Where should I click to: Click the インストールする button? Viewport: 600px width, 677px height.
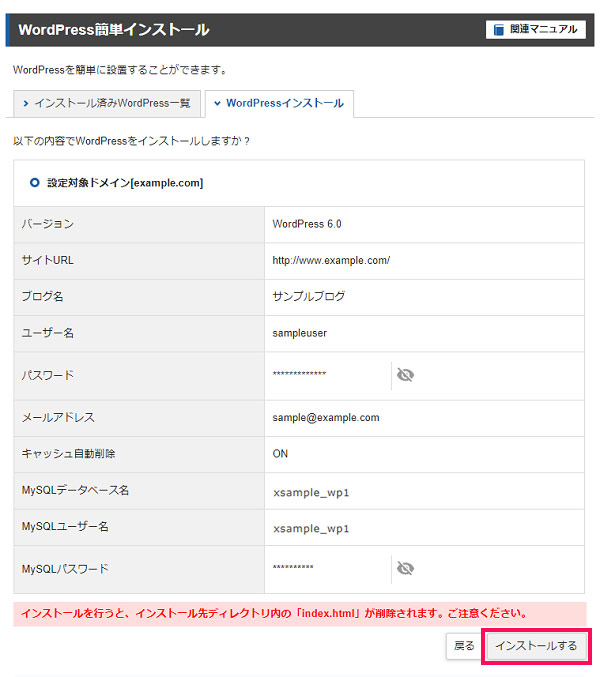point(536,645)
